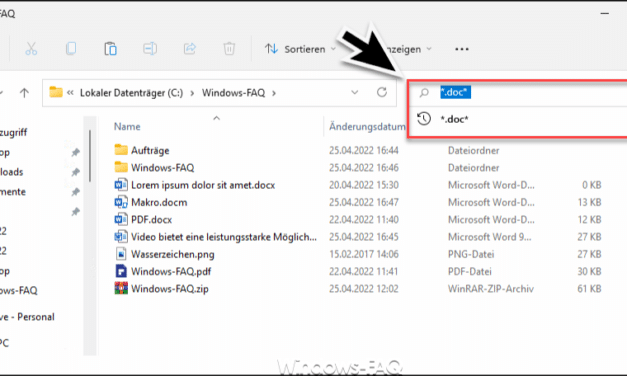Click the search magnifier icon
Viewport: 627px width, 376px height.
click(x=424, y=93)
